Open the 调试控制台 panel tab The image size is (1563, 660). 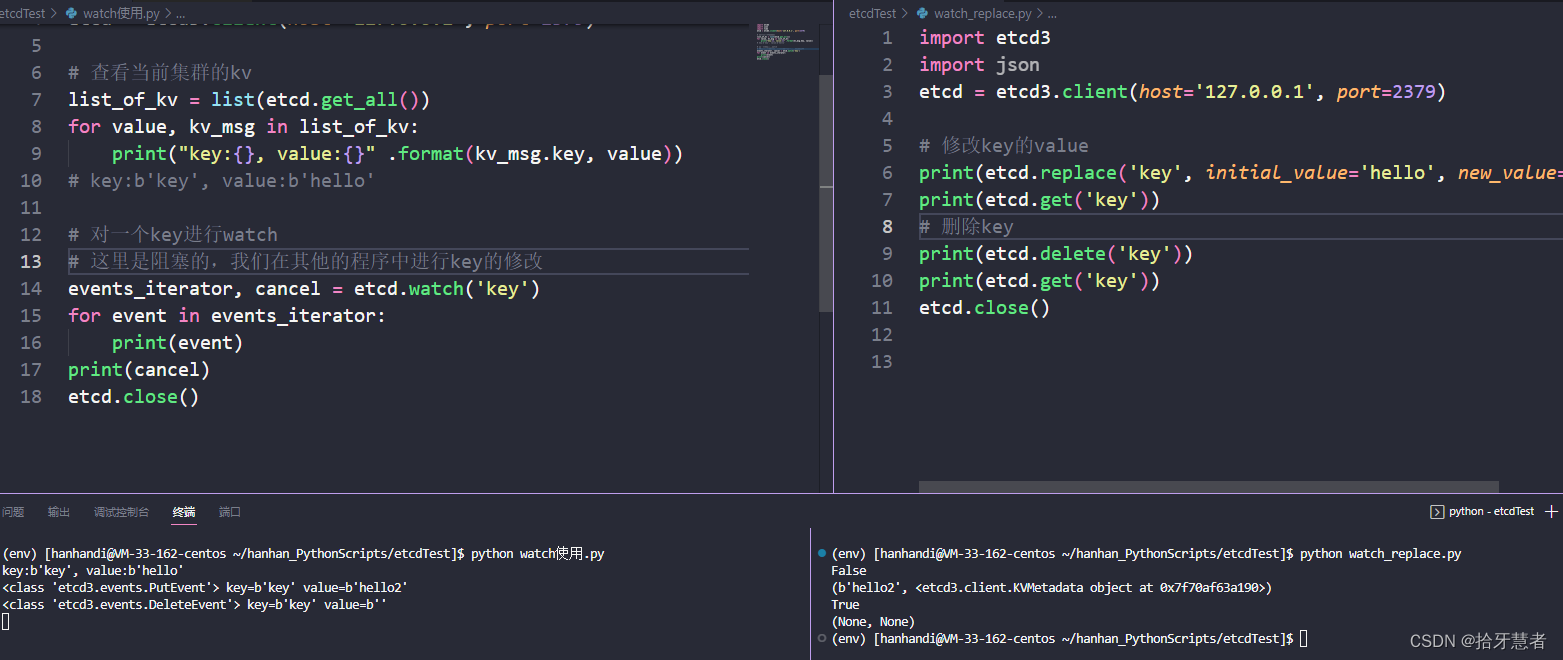(x=121, y=512)
